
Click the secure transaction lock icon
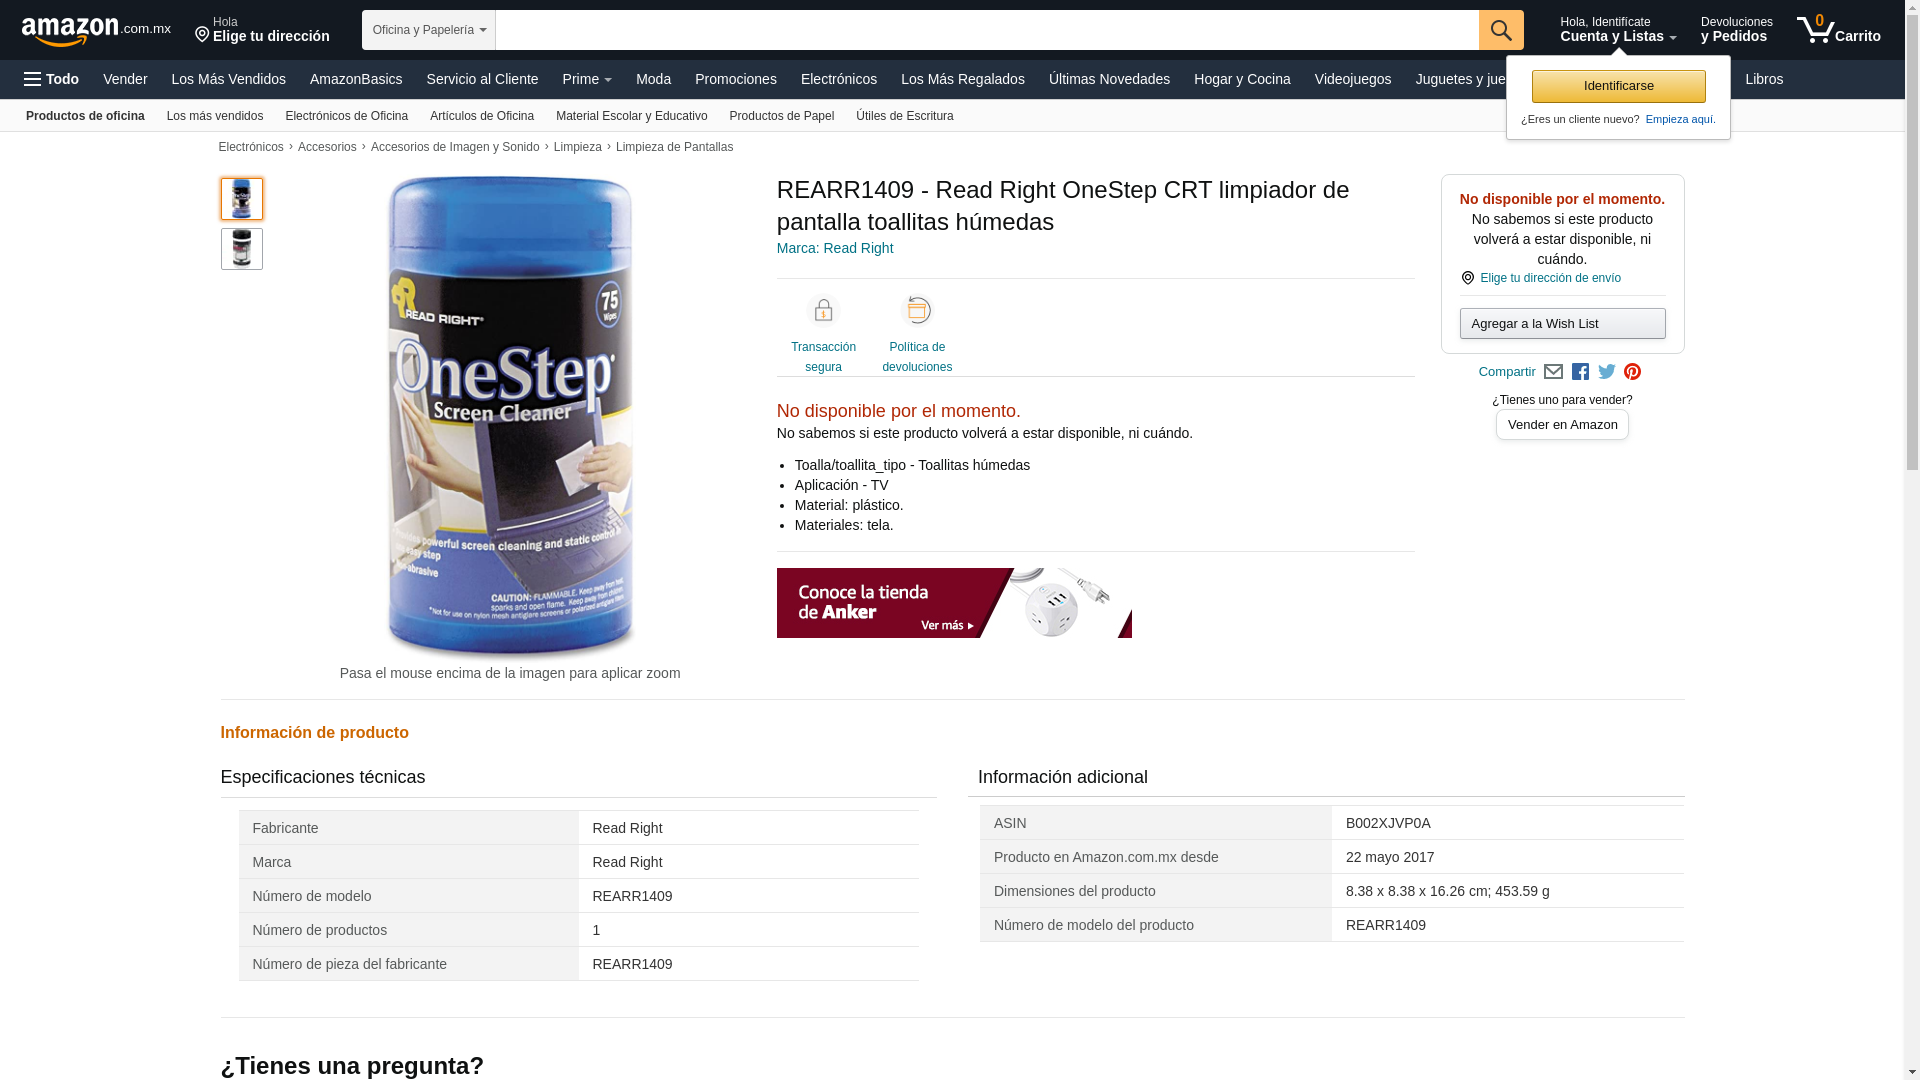point(823,311)
